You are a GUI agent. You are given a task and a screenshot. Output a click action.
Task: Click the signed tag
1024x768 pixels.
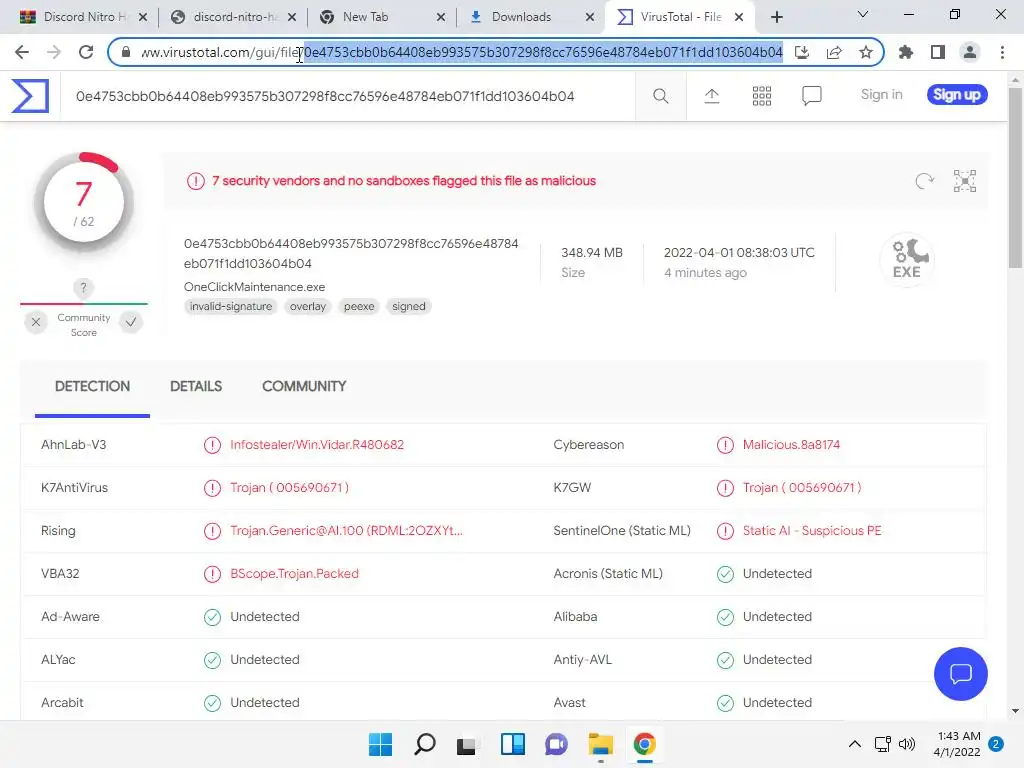coord(409,306)
